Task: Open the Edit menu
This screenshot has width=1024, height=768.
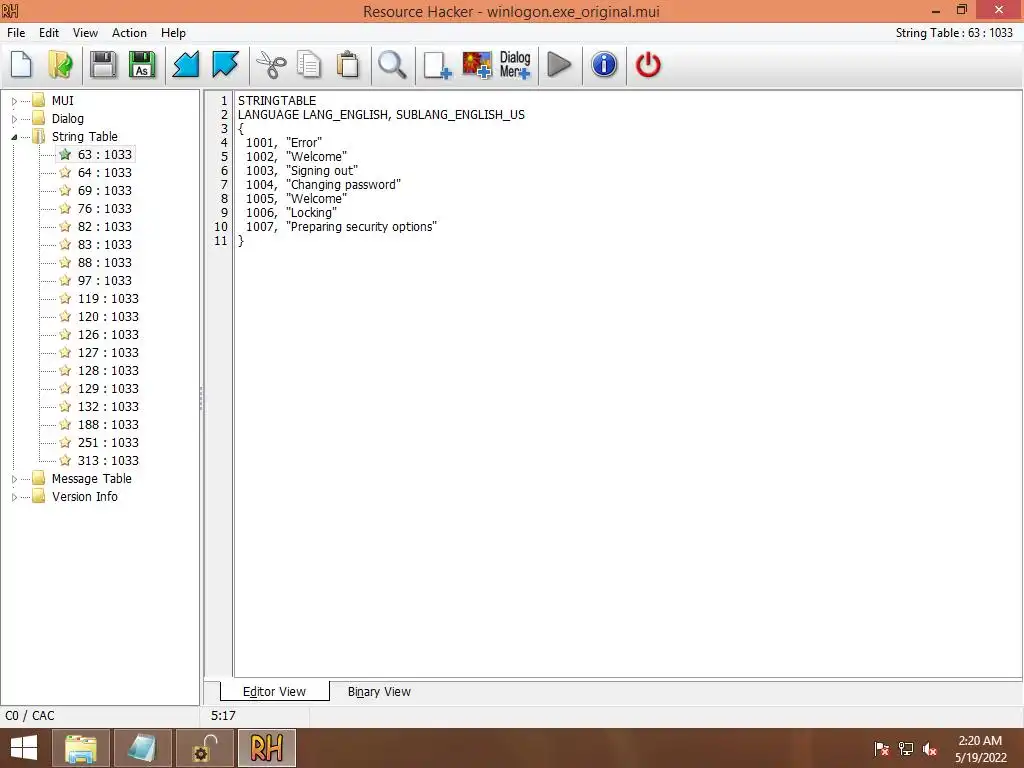Action: click(x=49, y=33)
